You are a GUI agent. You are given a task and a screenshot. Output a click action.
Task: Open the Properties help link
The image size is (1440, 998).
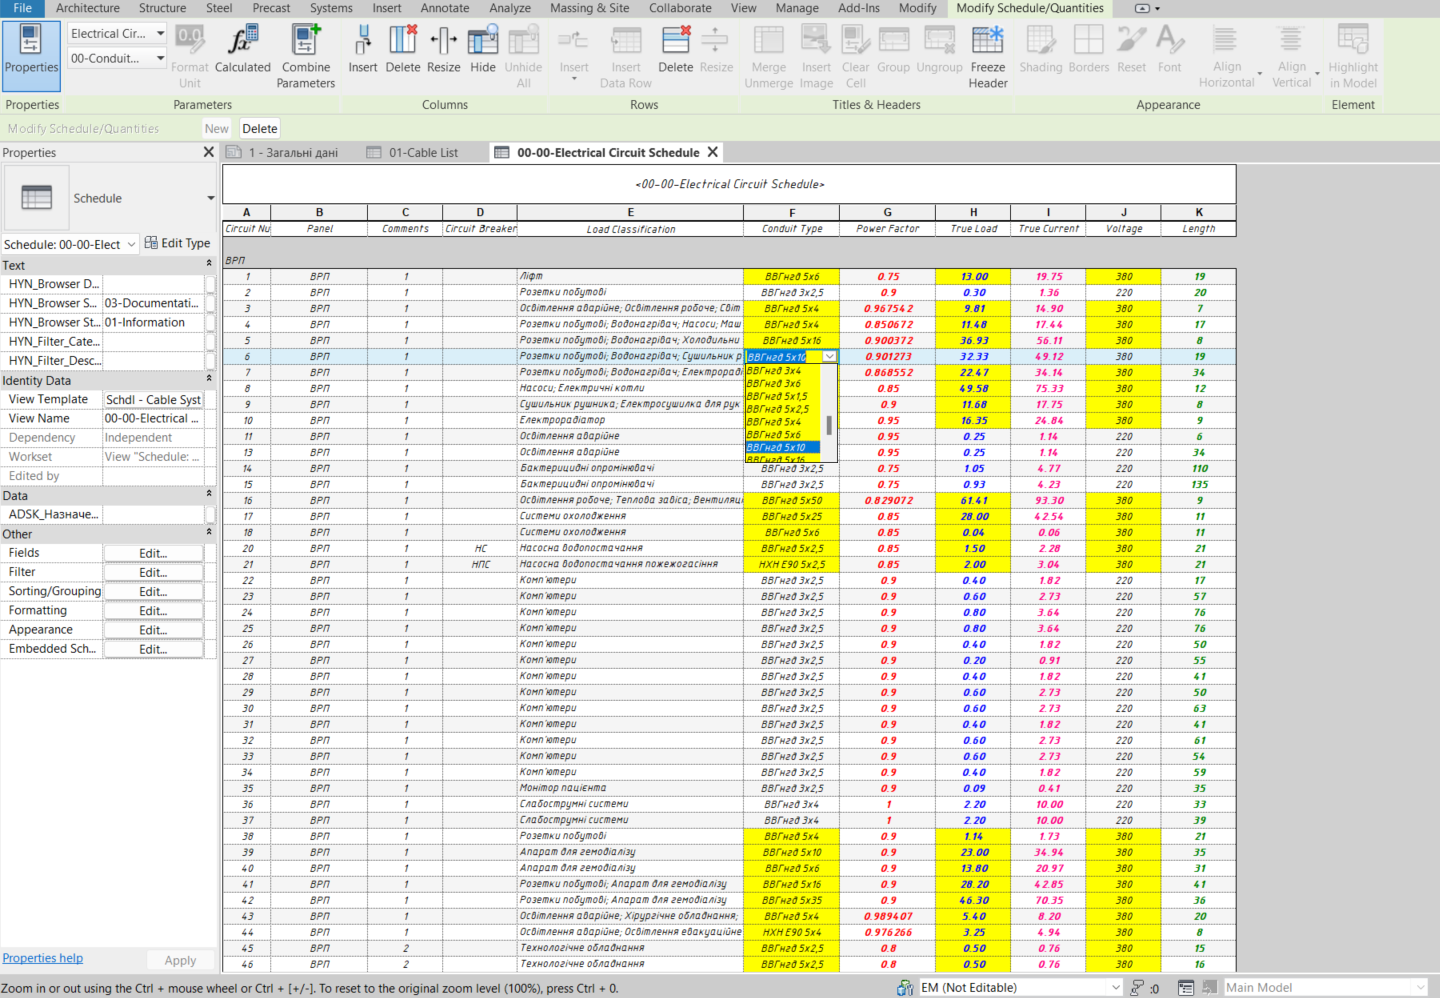(x=43, y=958)
